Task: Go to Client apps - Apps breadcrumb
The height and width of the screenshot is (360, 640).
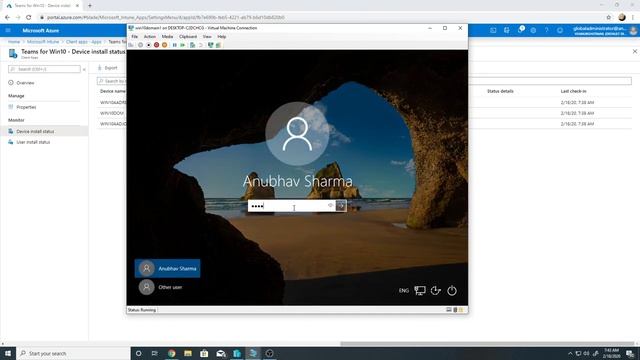Action: [x=84, y=42]
